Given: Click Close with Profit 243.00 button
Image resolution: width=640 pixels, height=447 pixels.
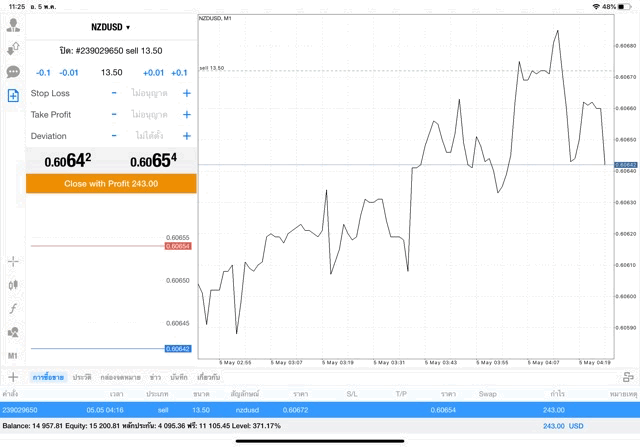Looking at the screenshot, I should pyautogui.click(x=111, y=184).
